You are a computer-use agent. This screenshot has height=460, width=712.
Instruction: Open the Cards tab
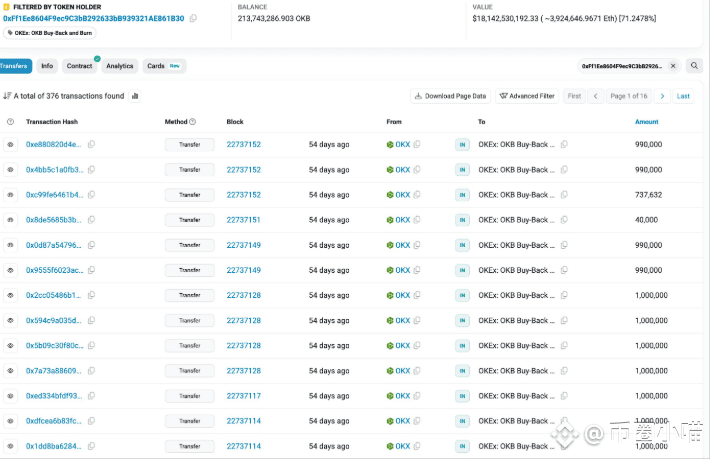click(x=164, y=66)
